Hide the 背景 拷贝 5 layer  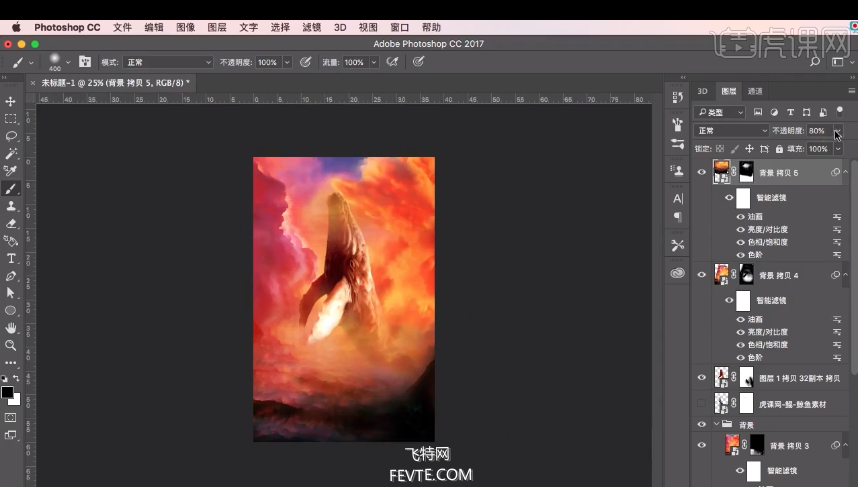[x=702, y=172]
